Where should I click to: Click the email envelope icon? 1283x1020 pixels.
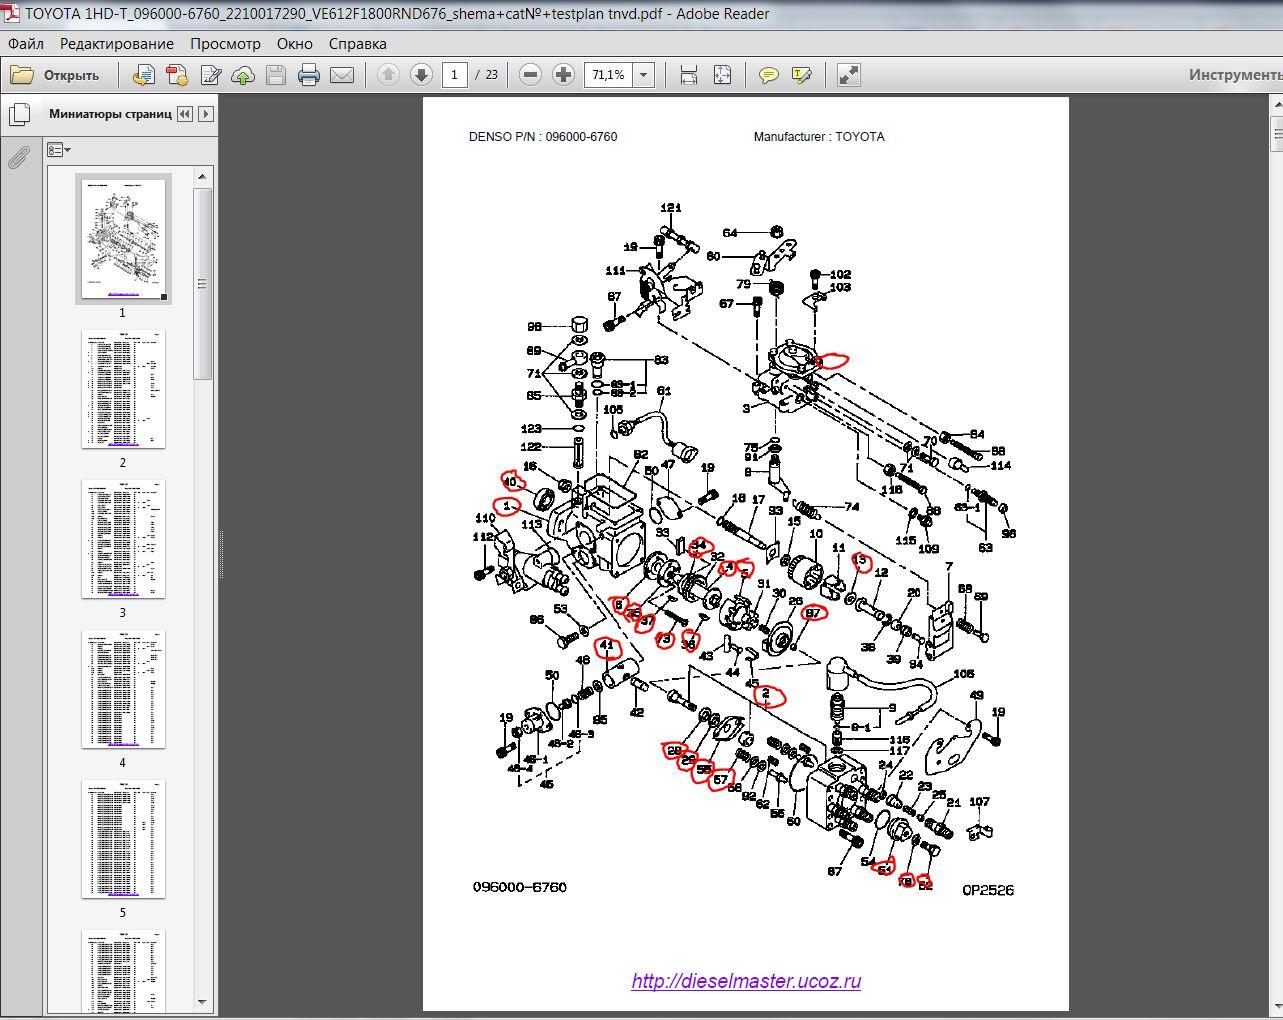(x=342, y=75)
